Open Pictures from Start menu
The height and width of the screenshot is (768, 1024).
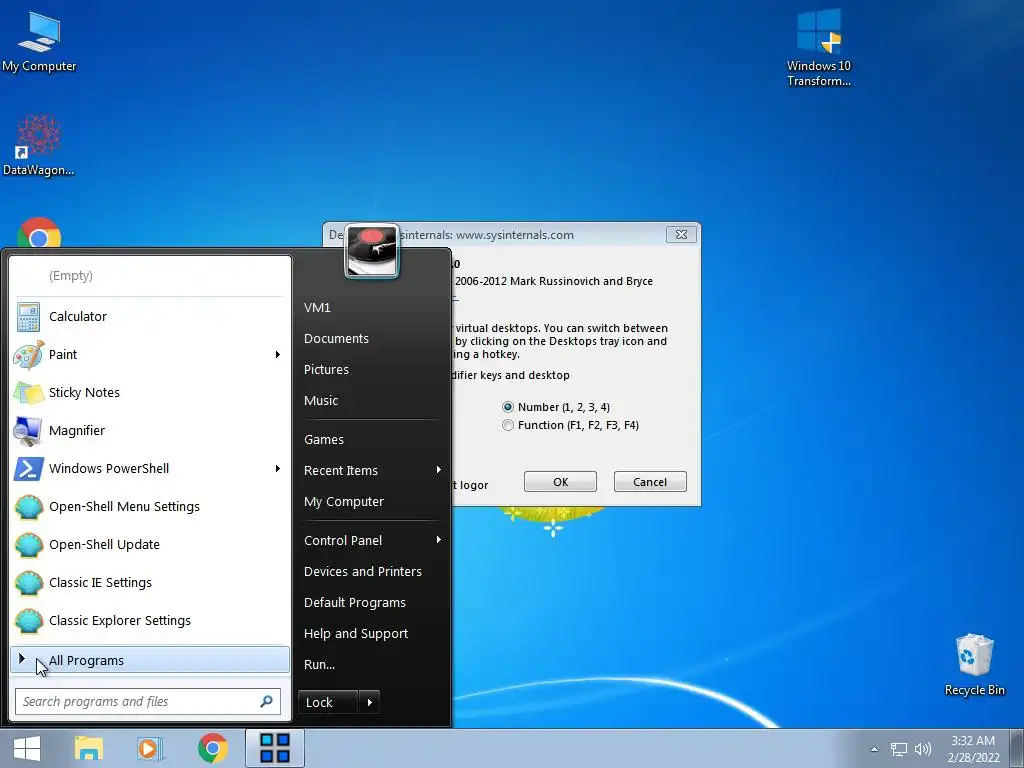(326, 370)
